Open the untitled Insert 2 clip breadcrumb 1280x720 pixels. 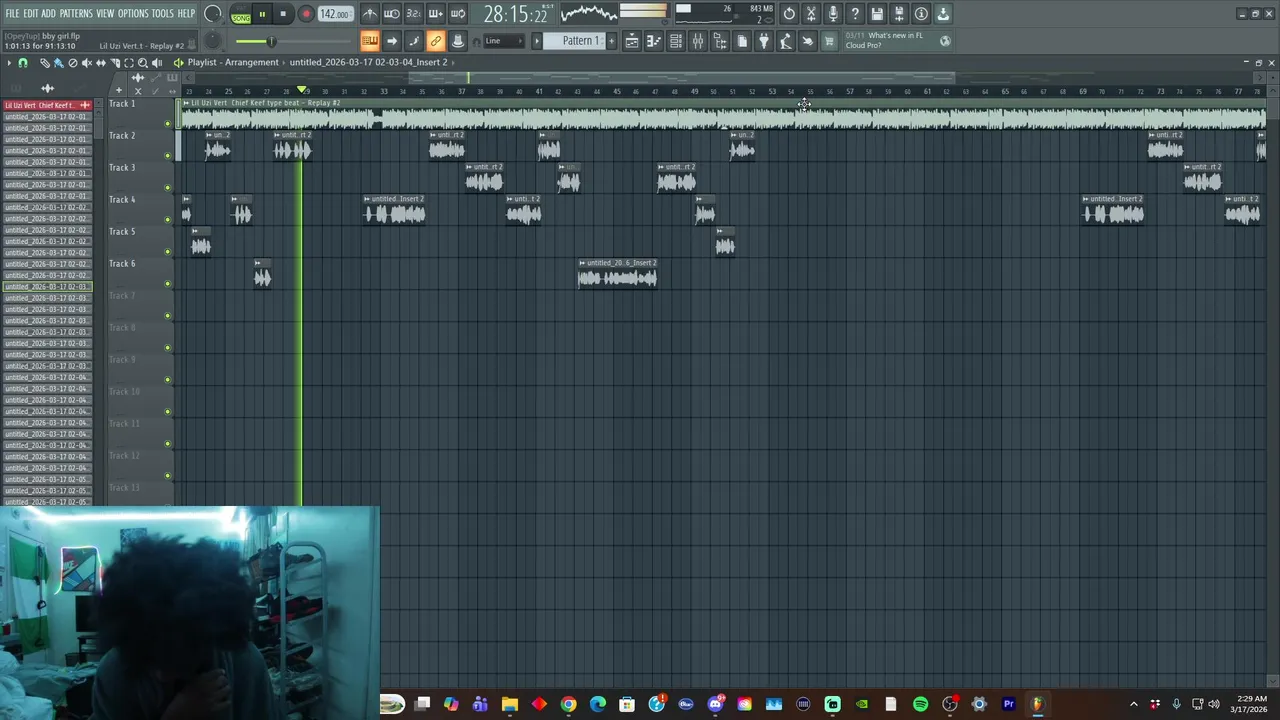[368, 62]
